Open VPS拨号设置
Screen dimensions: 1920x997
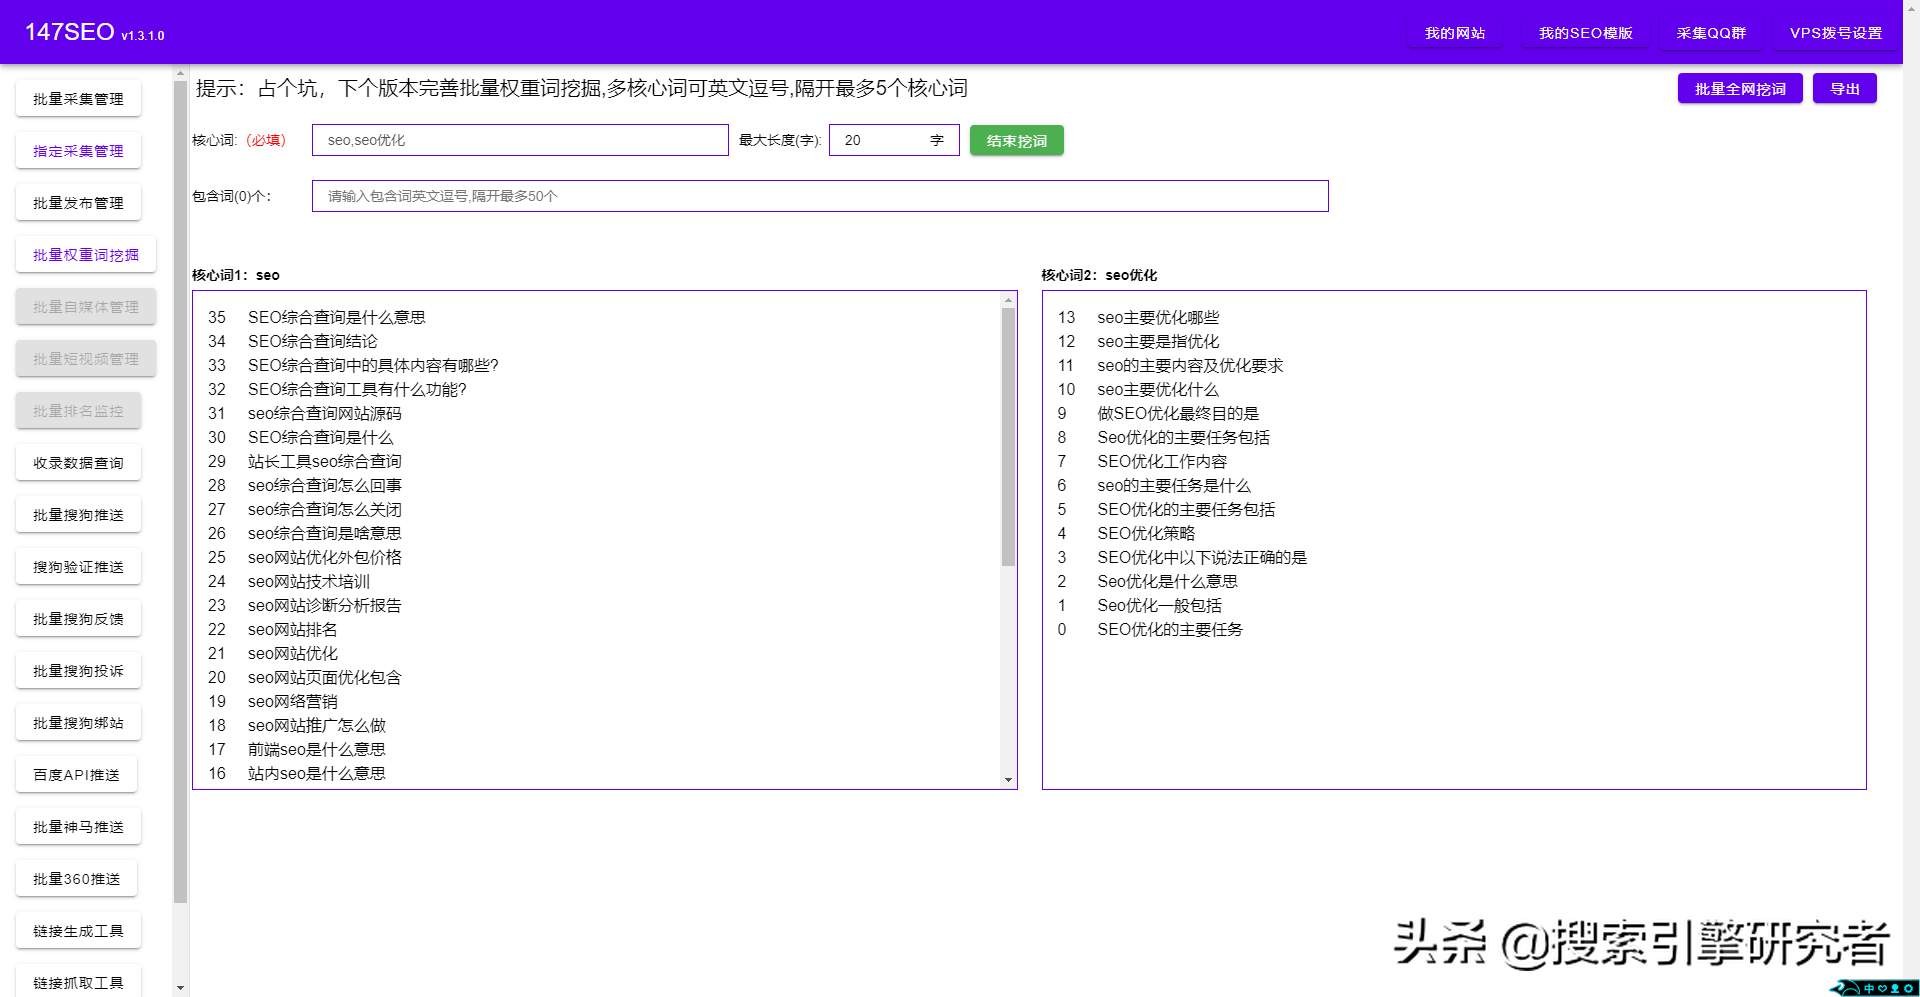(1834, 32)
